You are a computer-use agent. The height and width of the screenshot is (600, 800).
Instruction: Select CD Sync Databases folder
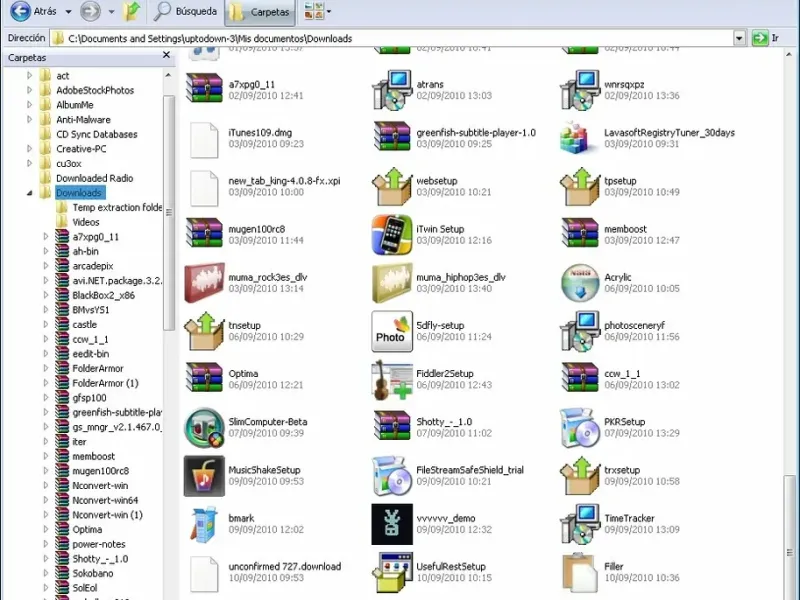(x=96, y=134)
